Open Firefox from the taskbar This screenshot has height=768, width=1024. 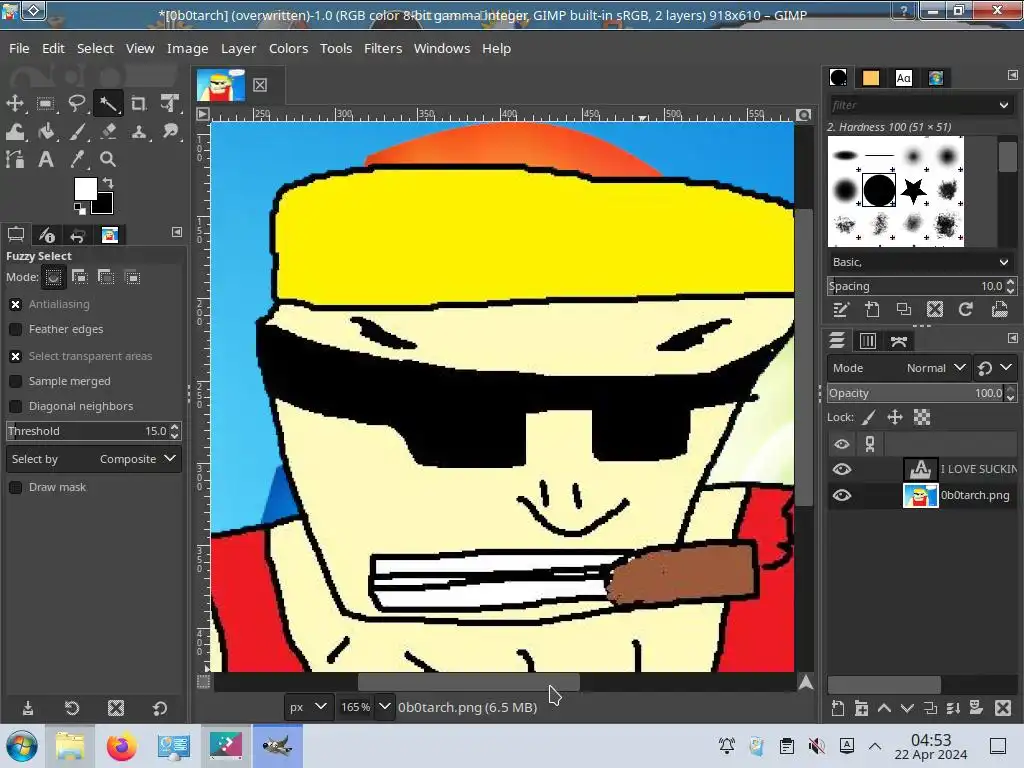point(121,746)
